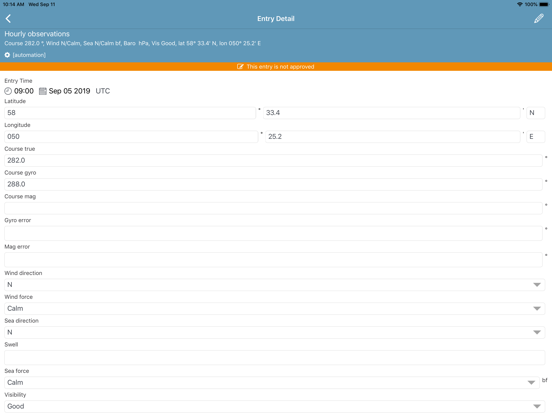The image size is (552, 414).
Task: Tap the Course true field 282.0
Action: pos(273,161)
